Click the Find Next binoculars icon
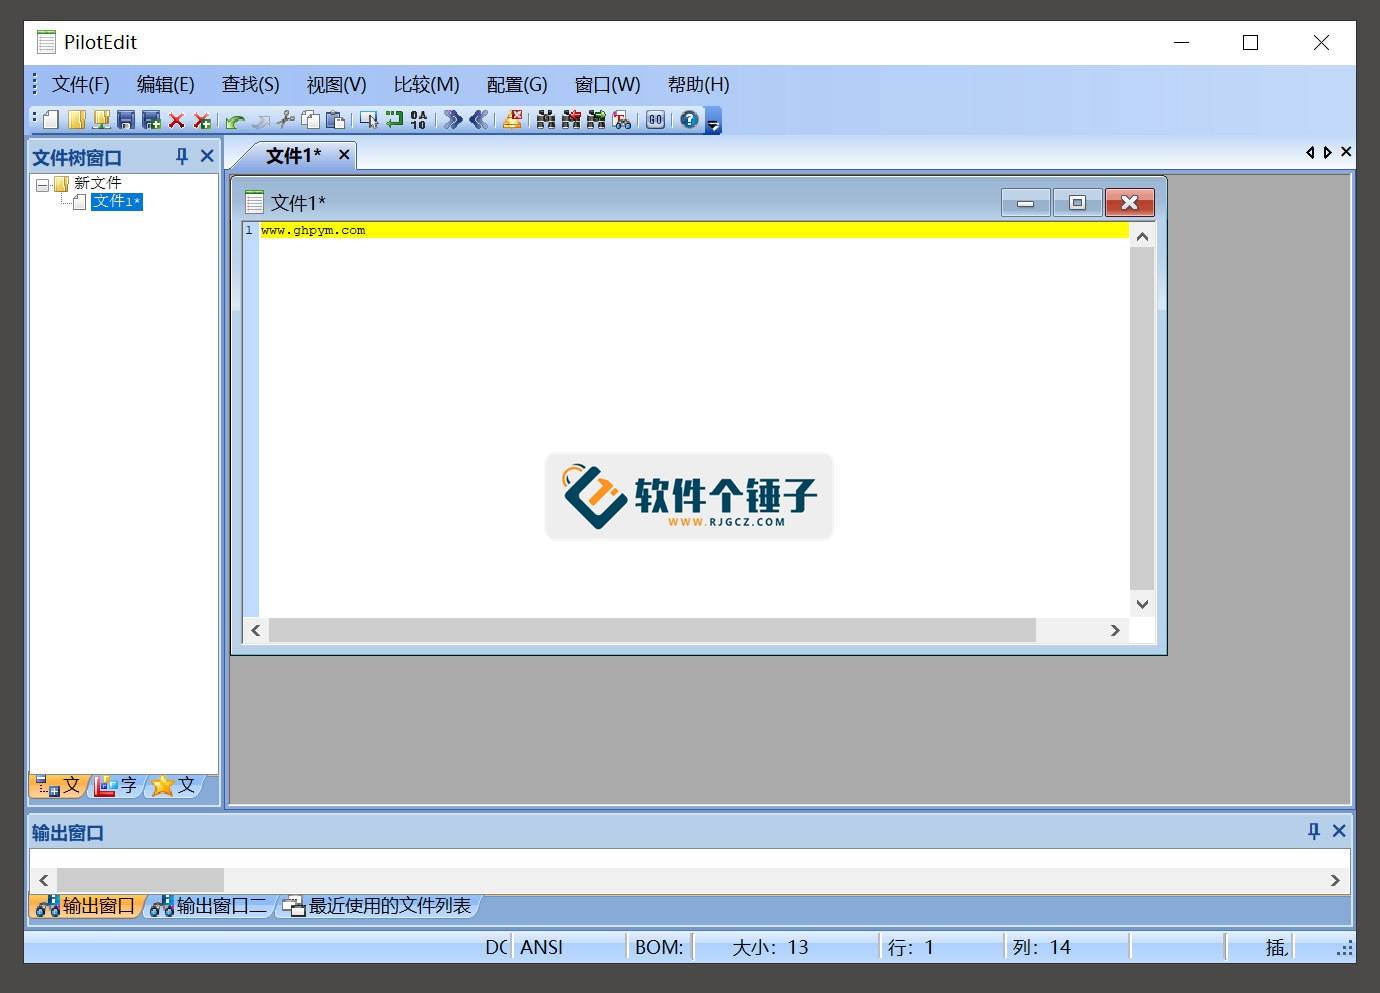 597,120
